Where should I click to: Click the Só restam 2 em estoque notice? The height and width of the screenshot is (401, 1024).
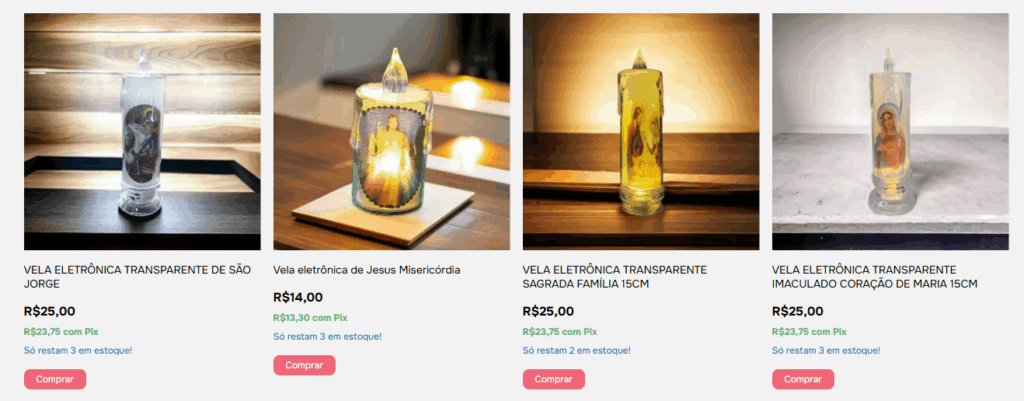pos(577,351)
